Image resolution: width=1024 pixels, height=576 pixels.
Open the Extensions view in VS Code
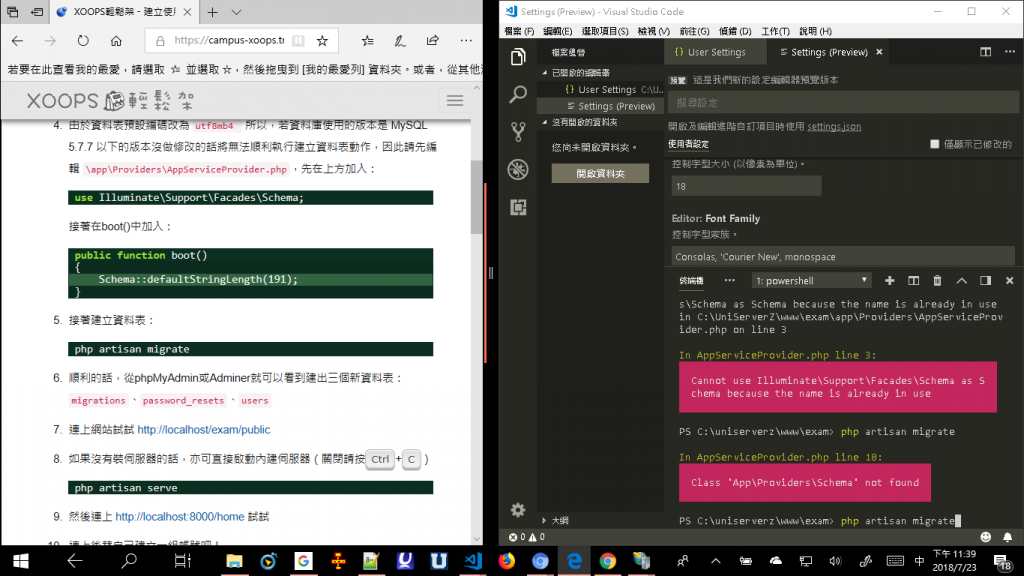coord(518,208)
